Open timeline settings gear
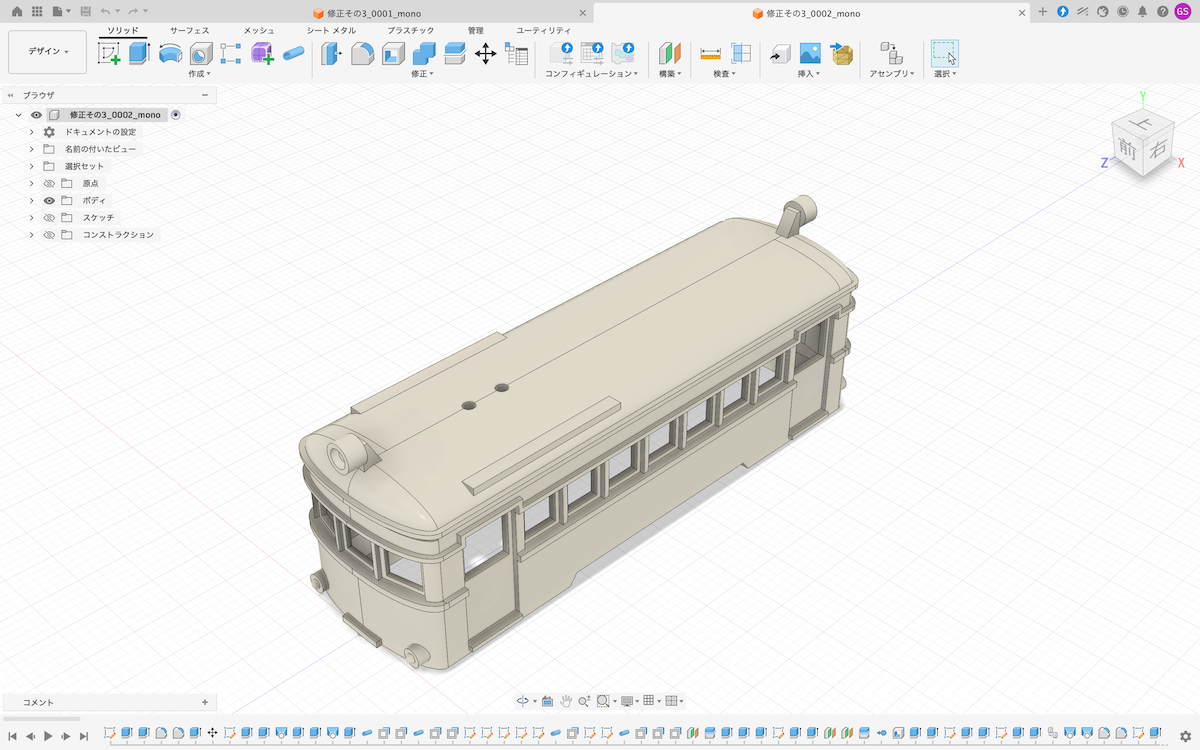The height and width of the screenshot is (750, 1200). [1186, 736]
